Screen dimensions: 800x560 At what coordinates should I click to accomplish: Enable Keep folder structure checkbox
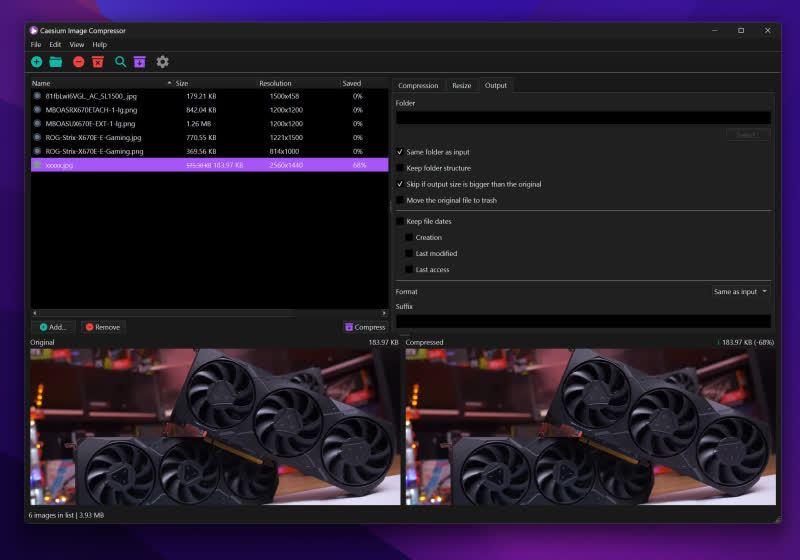[400, 168]
